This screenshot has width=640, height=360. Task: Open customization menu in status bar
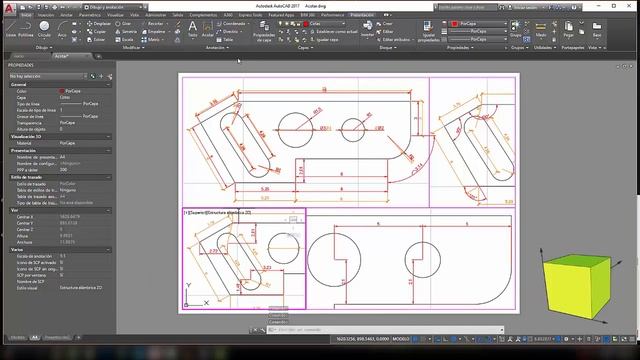pyautogui.click(x=632, y=339)
